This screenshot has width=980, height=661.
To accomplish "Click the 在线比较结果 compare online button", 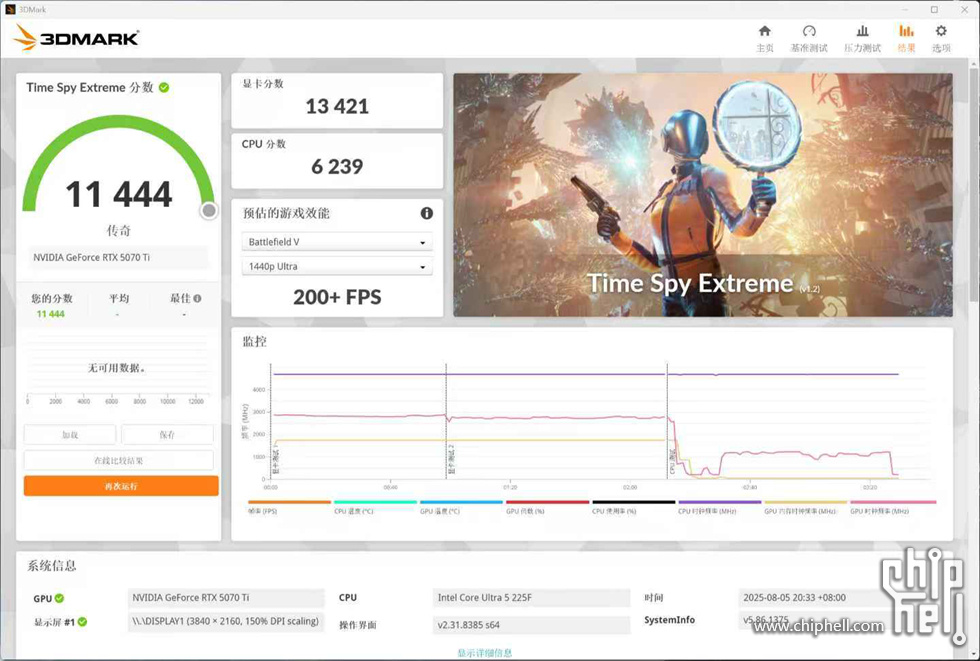I will click(x=119, y=460).
